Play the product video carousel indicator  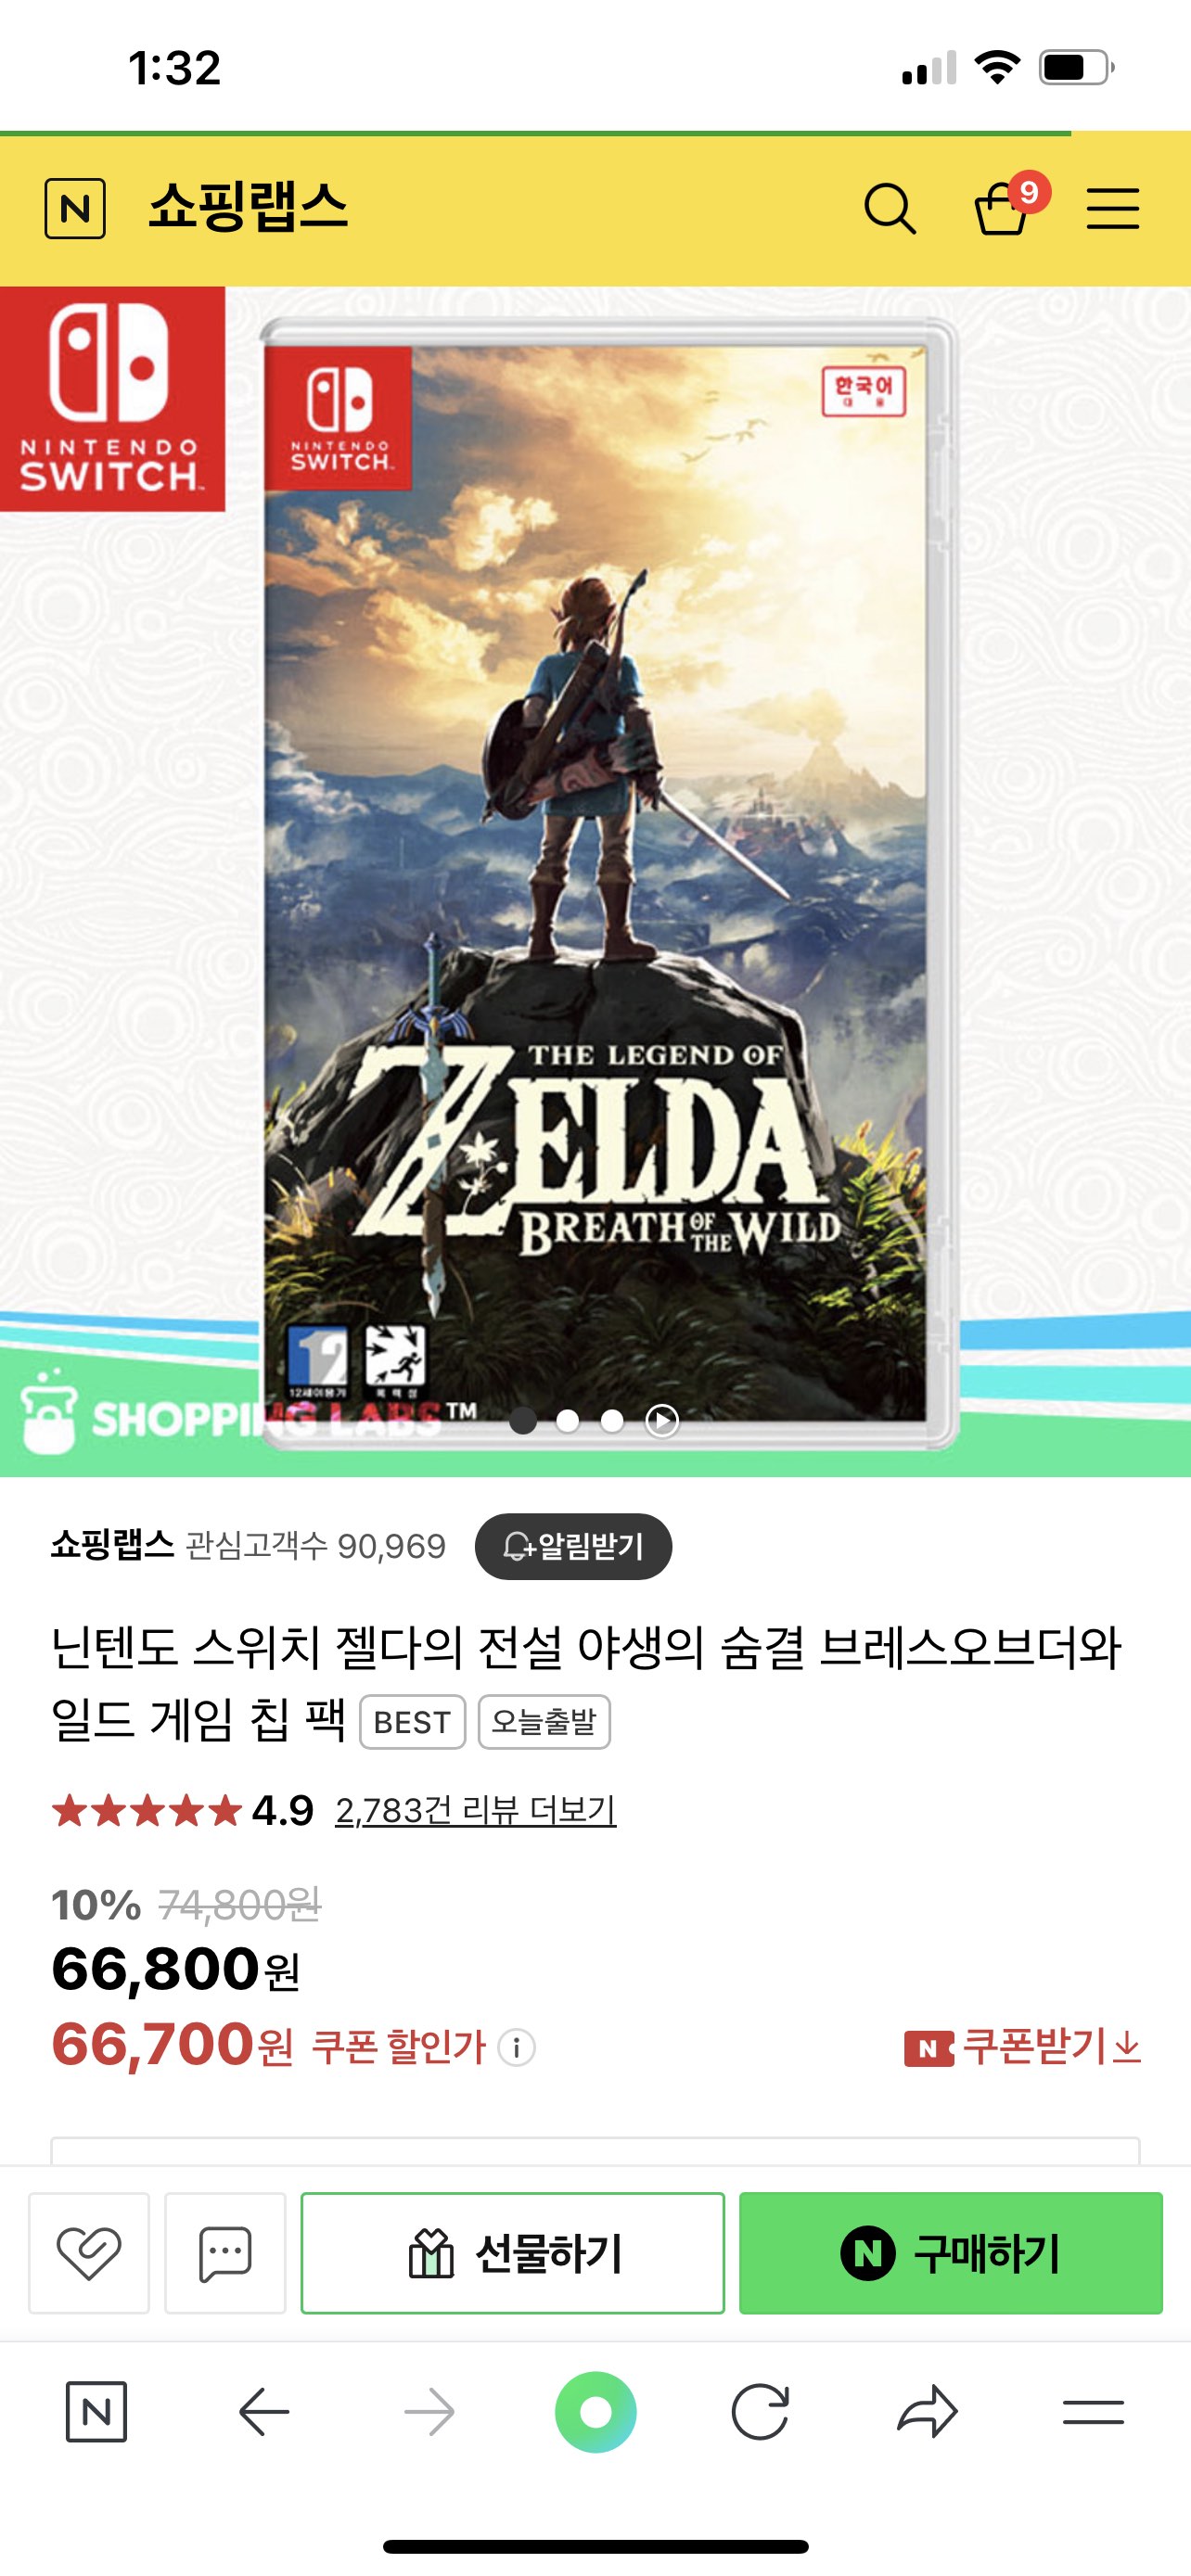tap(662, 1420)
